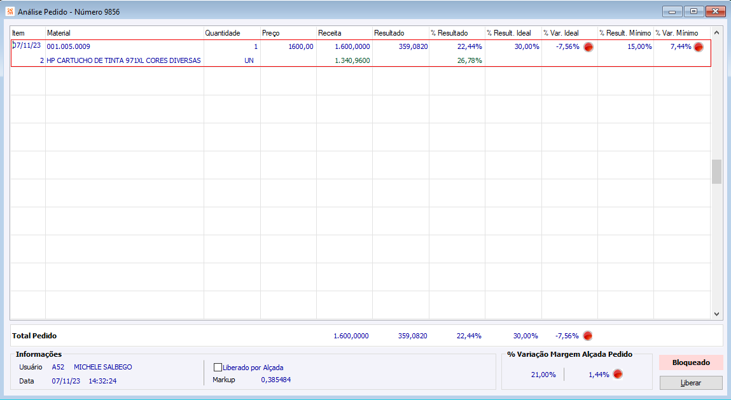Click the Total Pedido label
The image size is (731, 400).
coord(34,336)
